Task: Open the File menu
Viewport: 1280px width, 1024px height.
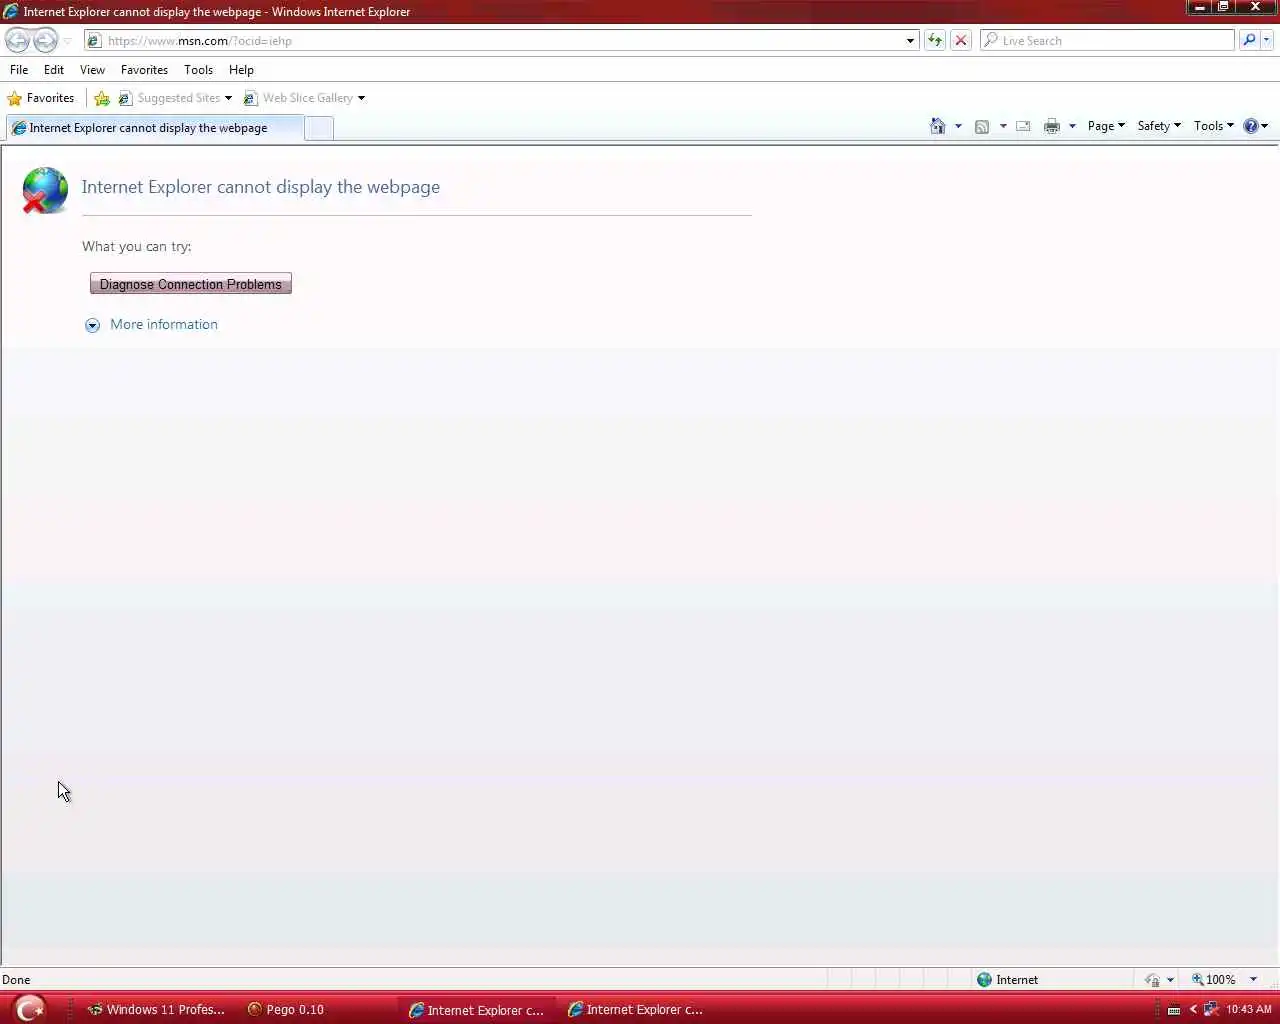Action: 19,70
